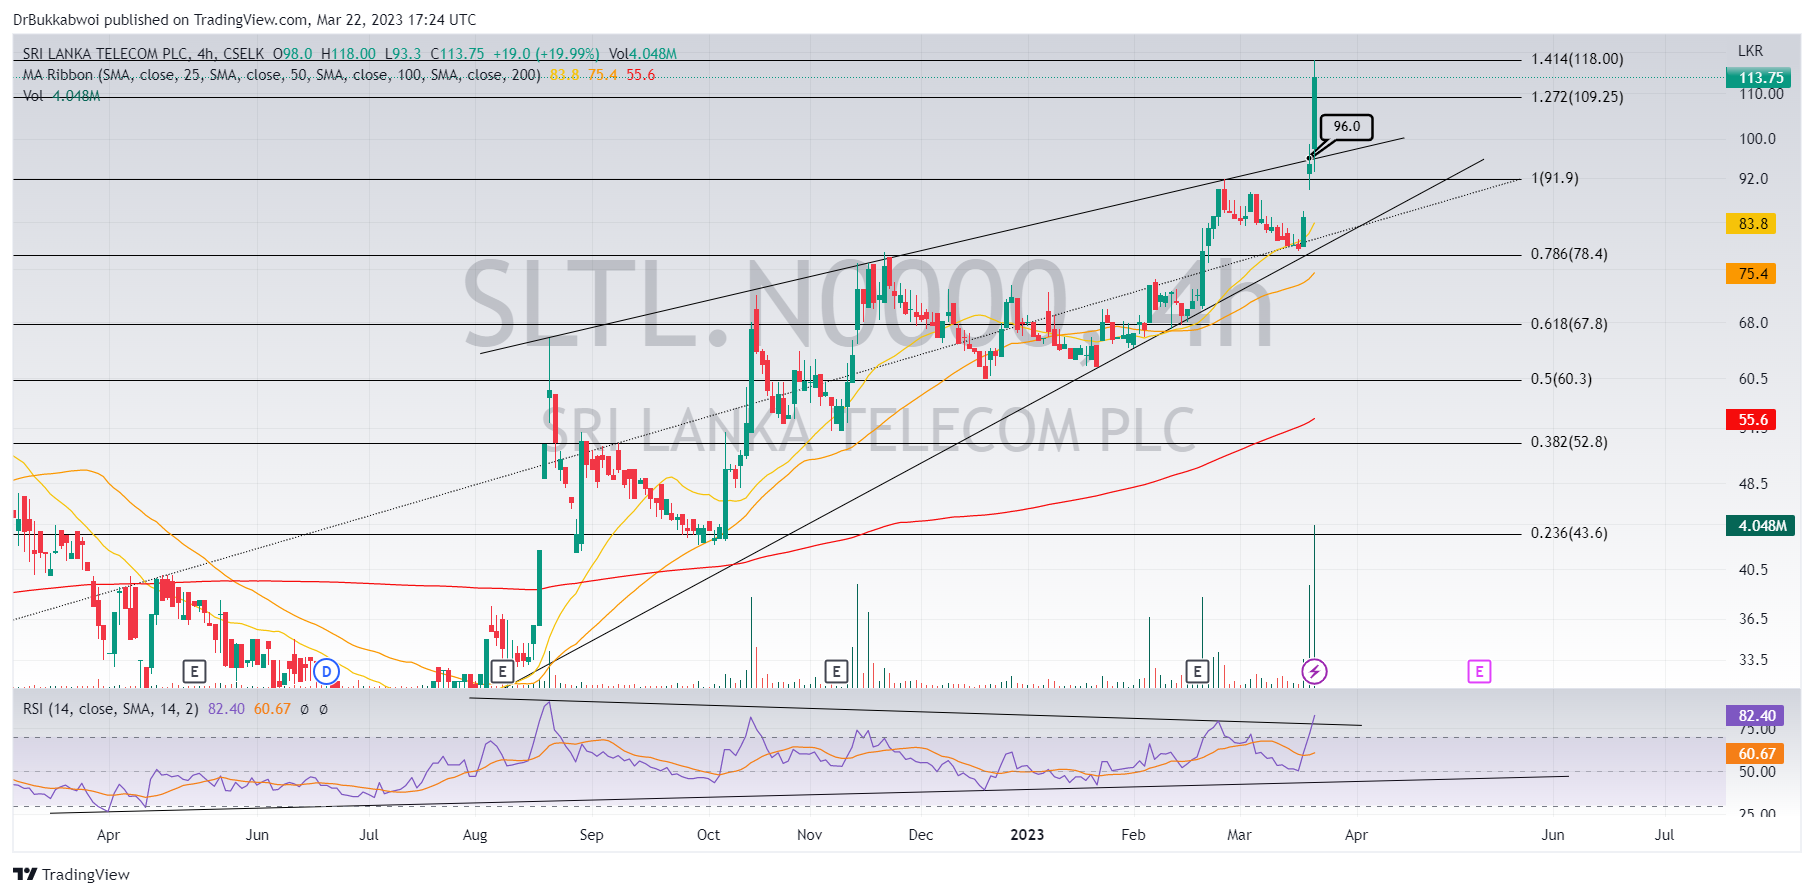Click the 60.5 price axis label
The height and width of the screenshot is (896, 1814).
click(x=1753, y=379)
